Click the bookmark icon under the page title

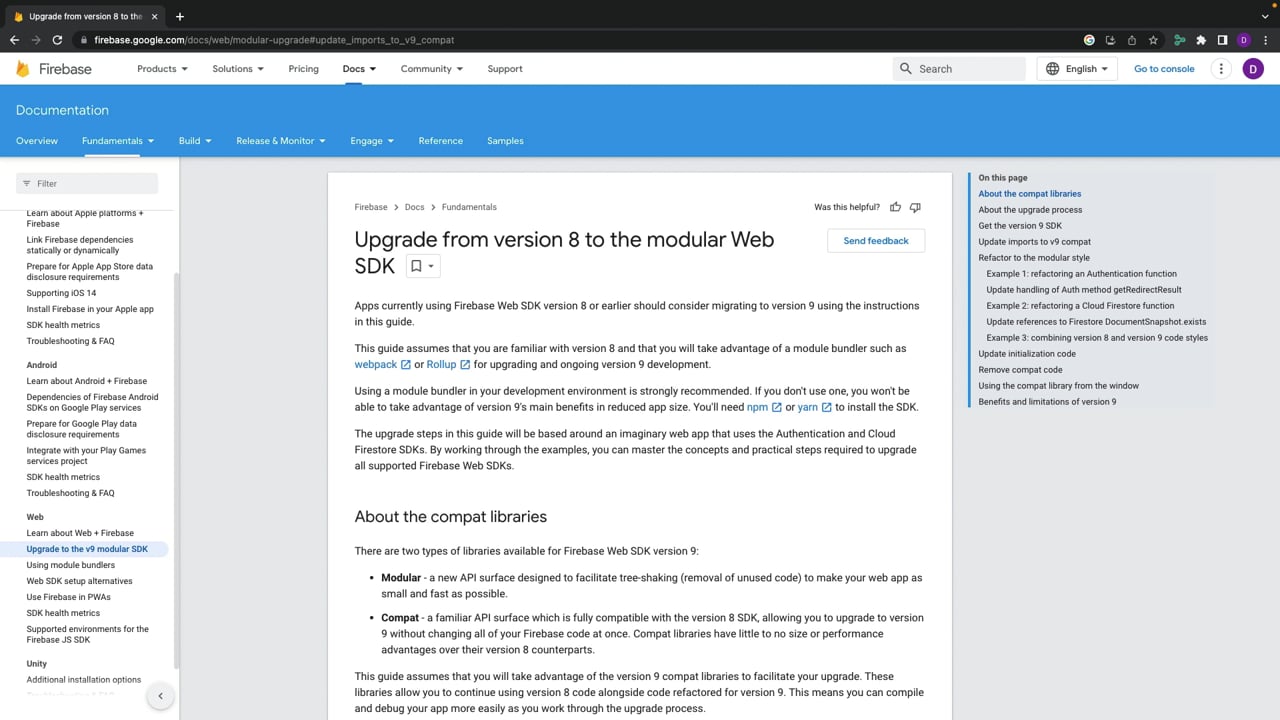click(416, 266)
